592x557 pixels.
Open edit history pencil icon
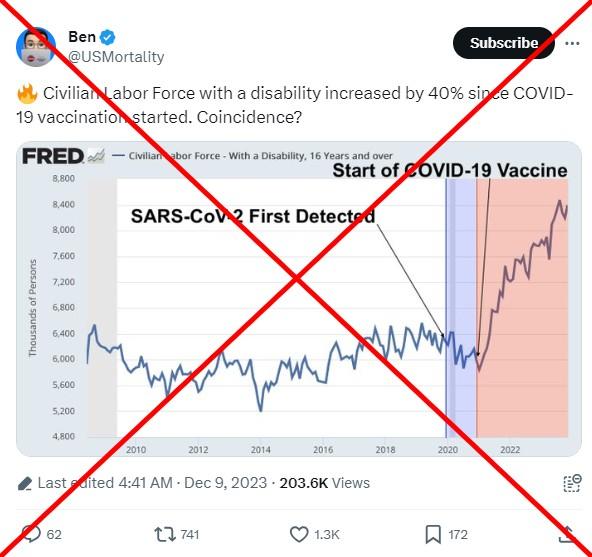tap(25, 483)
